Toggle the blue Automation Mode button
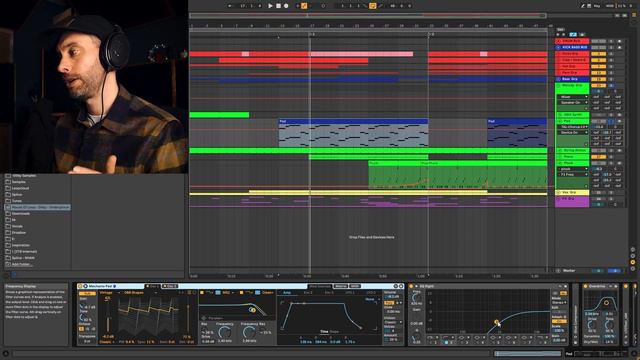 coord(573,35)
